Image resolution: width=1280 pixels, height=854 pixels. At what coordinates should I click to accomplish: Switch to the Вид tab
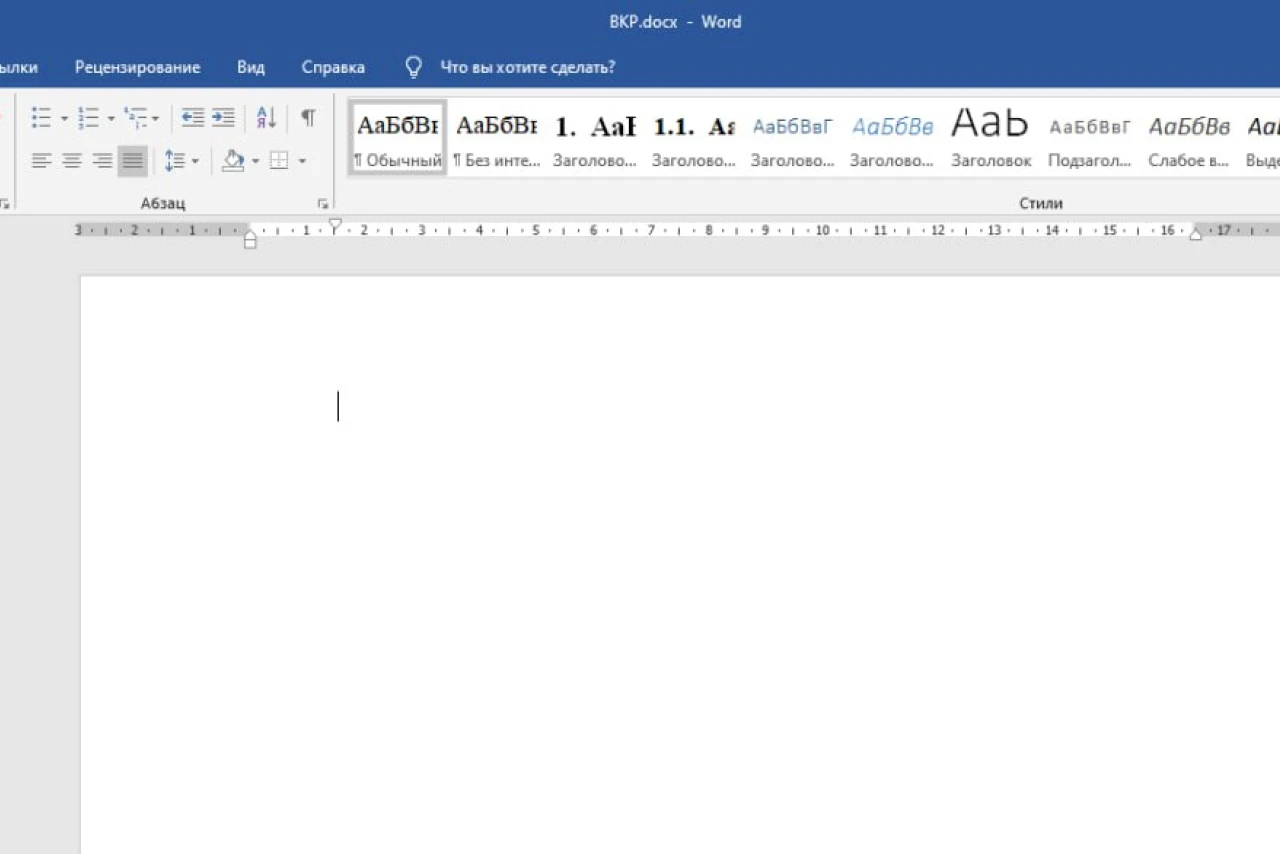251,67
